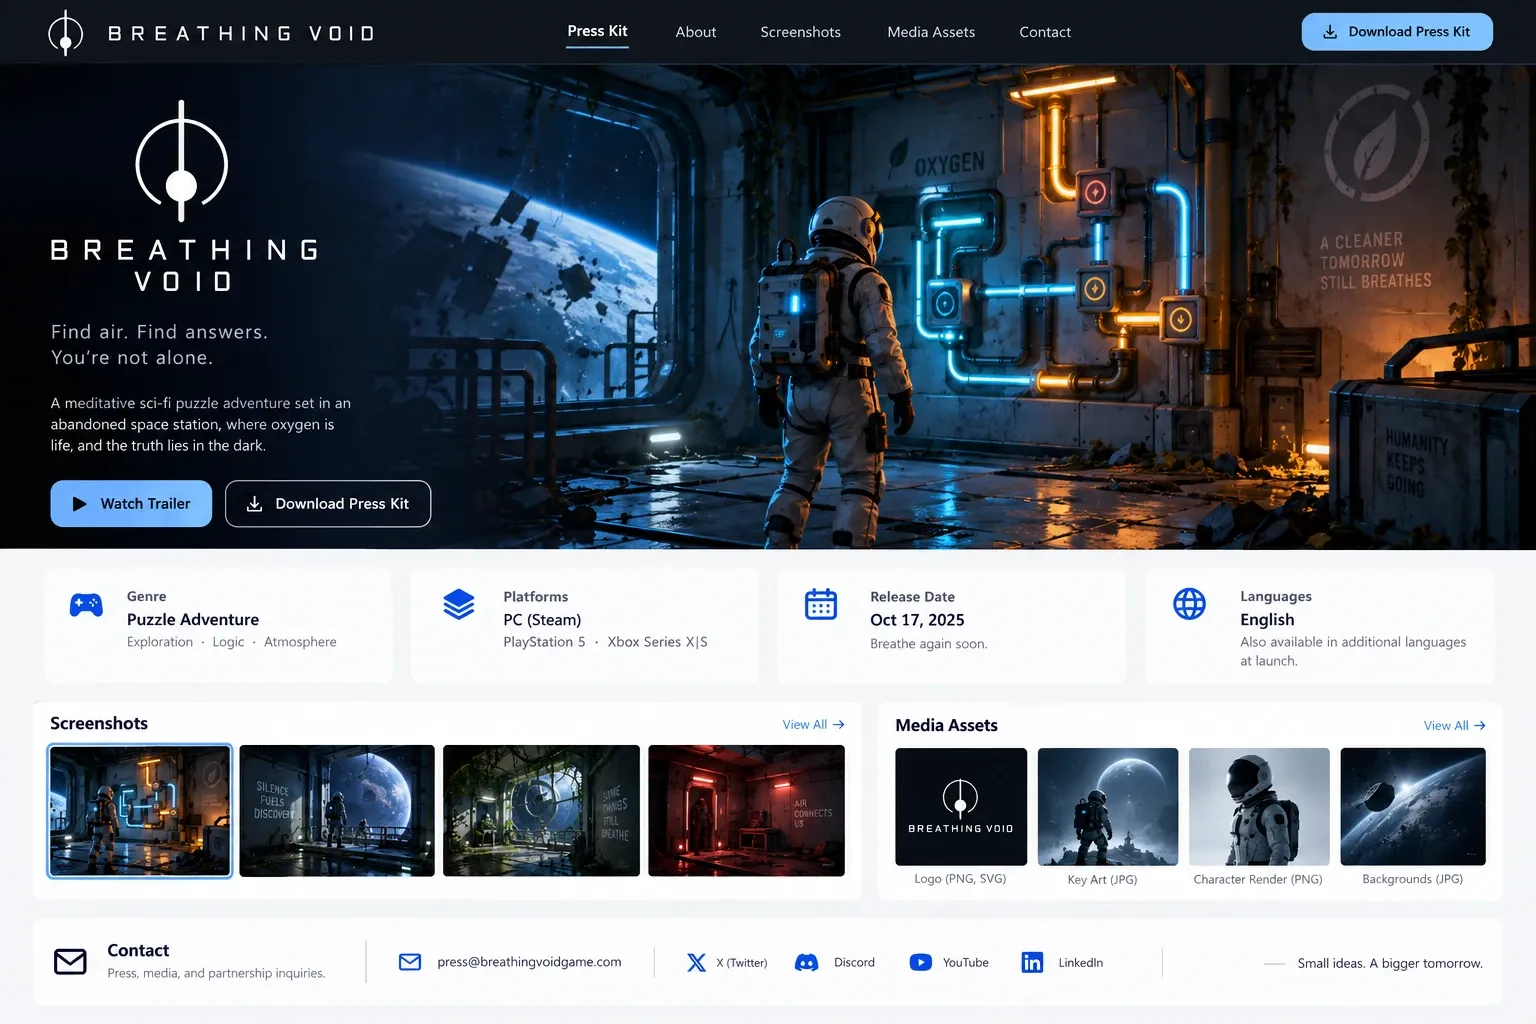This screenshot has height=1024, width=1536.
Task: Click the stacked layers Platforms icon
Action: click(x=459, y=604)
